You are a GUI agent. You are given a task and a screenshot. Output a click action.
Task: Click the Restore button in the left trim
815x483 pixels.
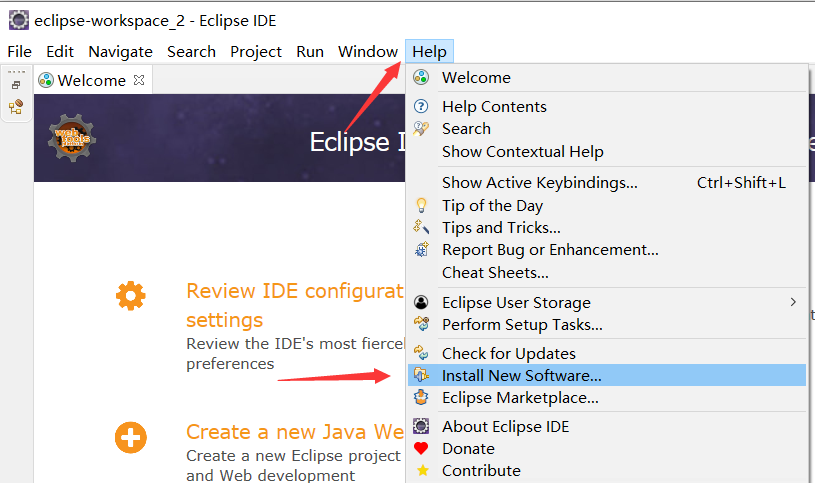point(16,86)
